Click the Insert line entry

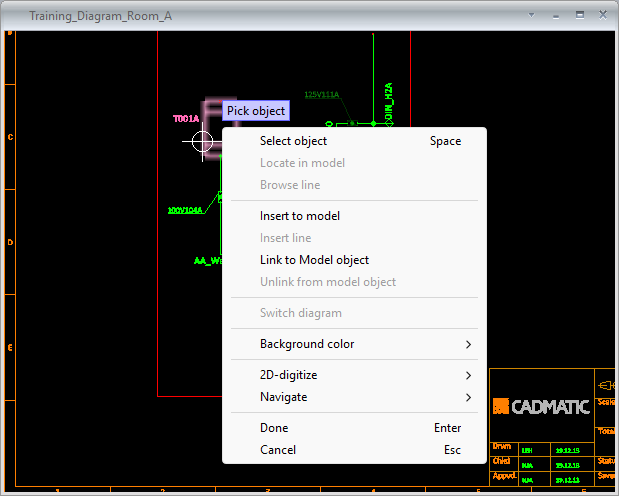pos(285,238)
